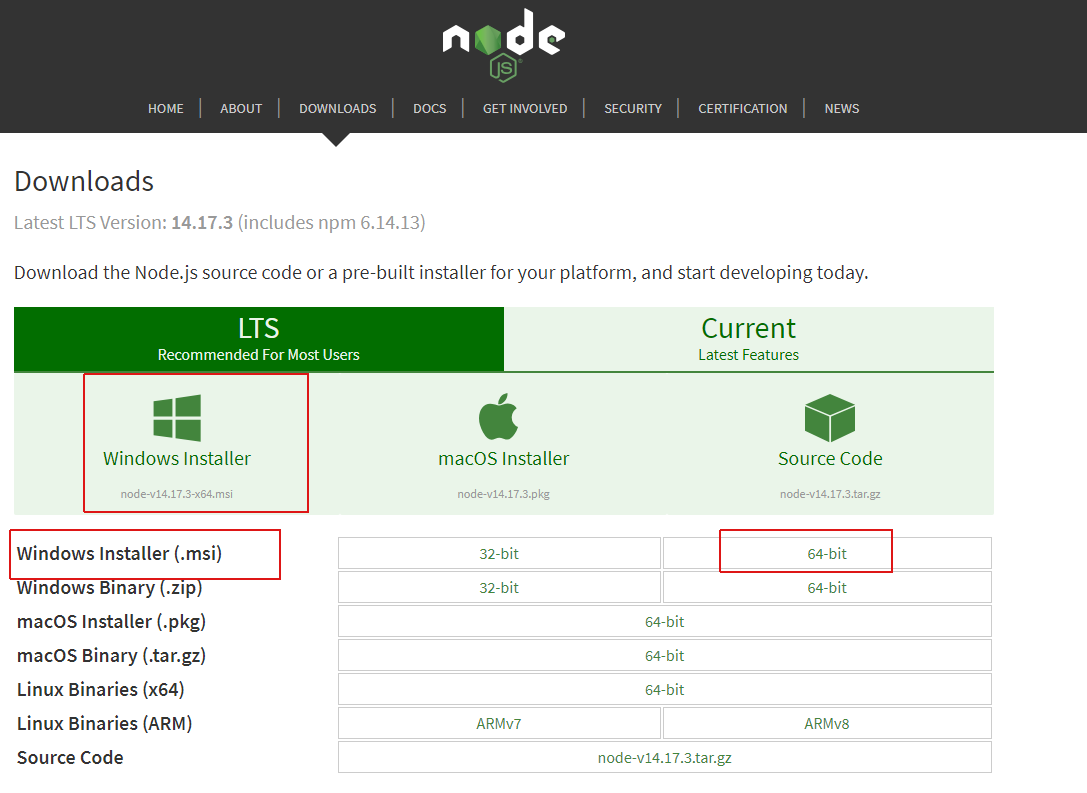Click the Windows logo icon
1087x793 pixels.
[x=177, y=418]
